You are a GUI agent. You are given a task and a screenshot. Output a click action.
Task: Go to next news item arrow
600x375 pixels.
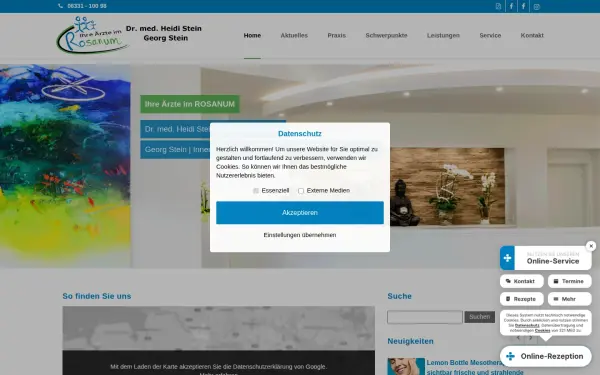530,338
